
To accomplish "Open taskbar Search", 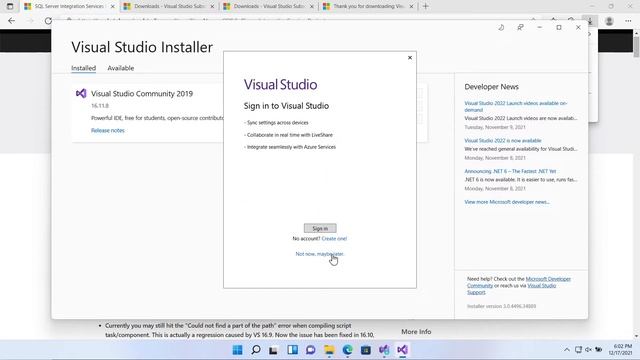I will pos(256,350).
